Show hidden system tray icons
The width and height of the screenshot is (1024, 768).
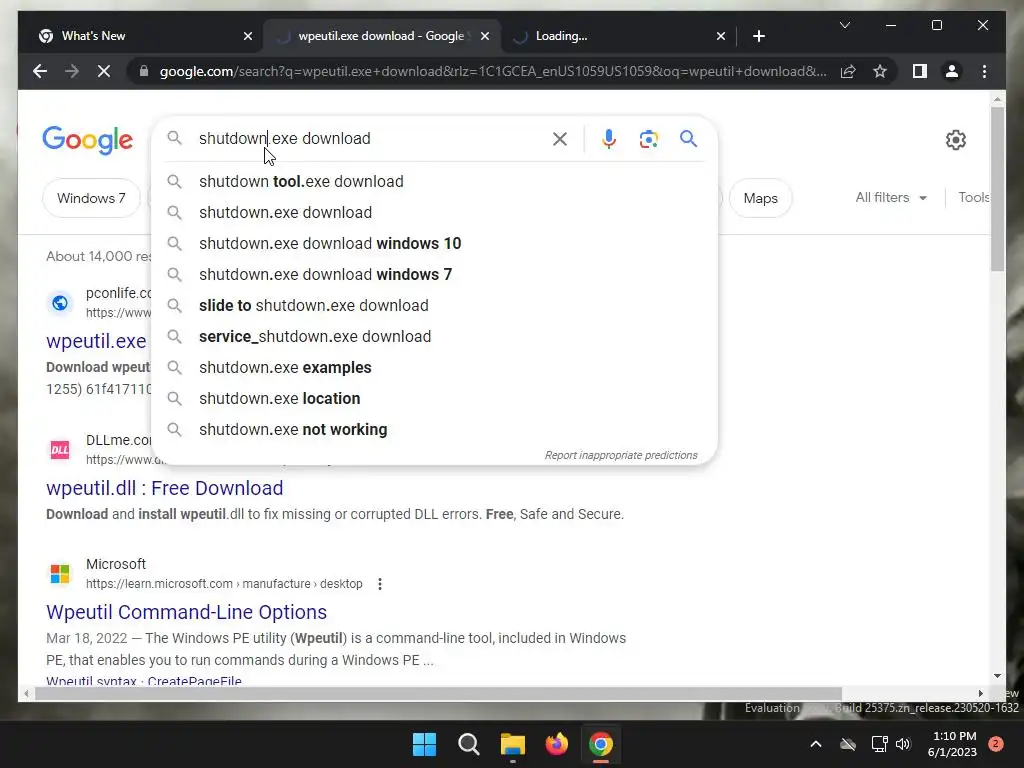coord(816,744)
